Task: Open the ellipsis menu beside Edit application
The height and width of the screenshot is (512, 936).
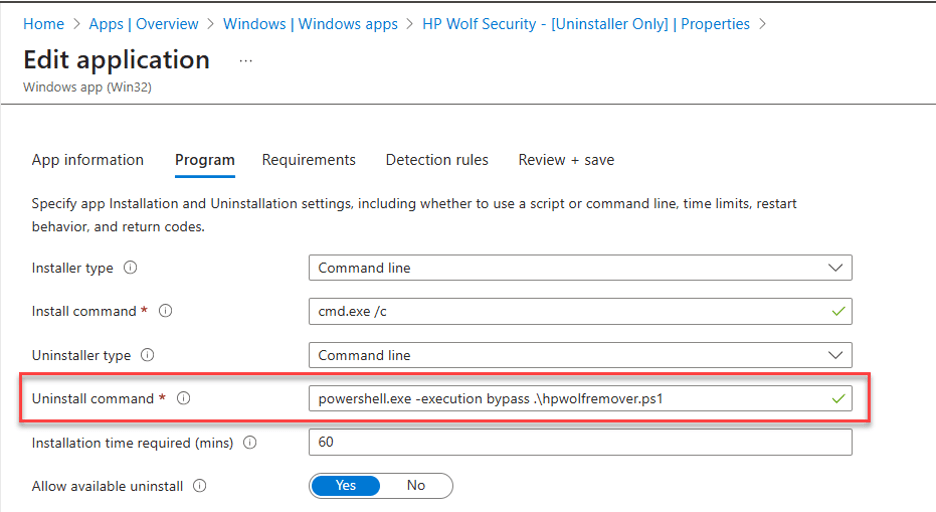Action: 246,61
